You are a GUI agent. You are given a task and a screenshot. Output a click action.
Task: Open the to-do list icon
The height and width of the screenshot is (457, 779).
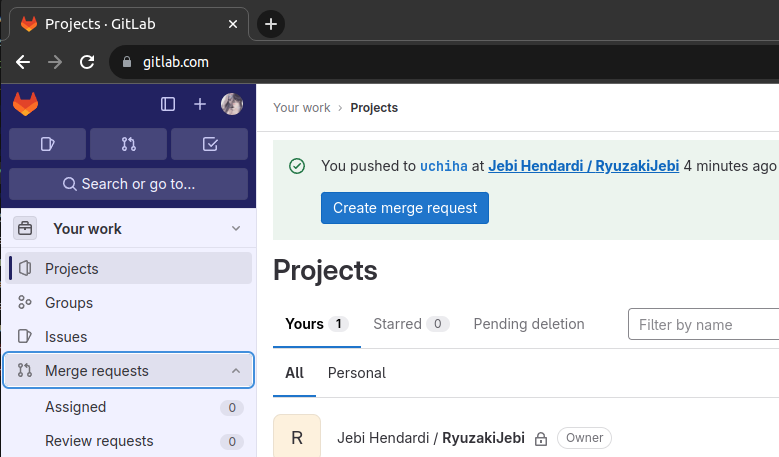(209, 144)
